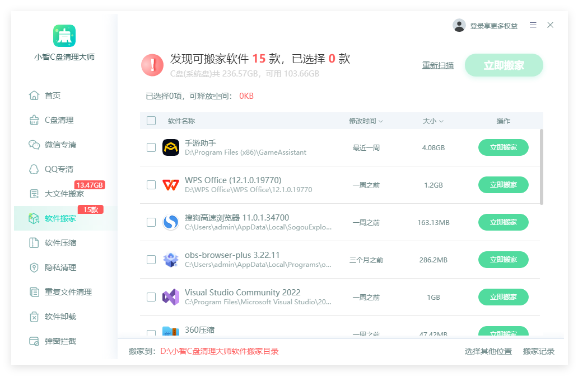The image size is (579, 376).
Task: Select the 软件搬家 box icon
Action: click(34, 218)
